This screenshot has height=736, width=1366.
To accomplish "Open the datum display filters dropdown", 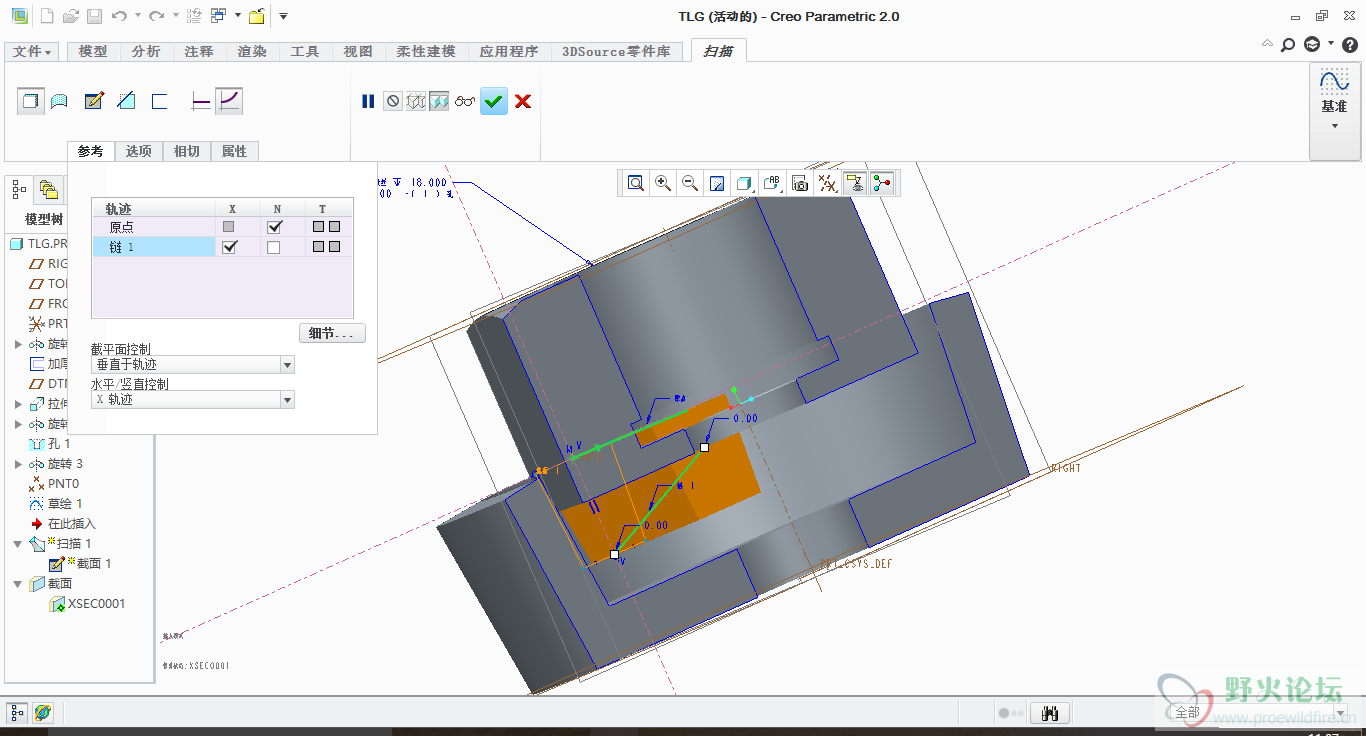I will coord(827,183).
